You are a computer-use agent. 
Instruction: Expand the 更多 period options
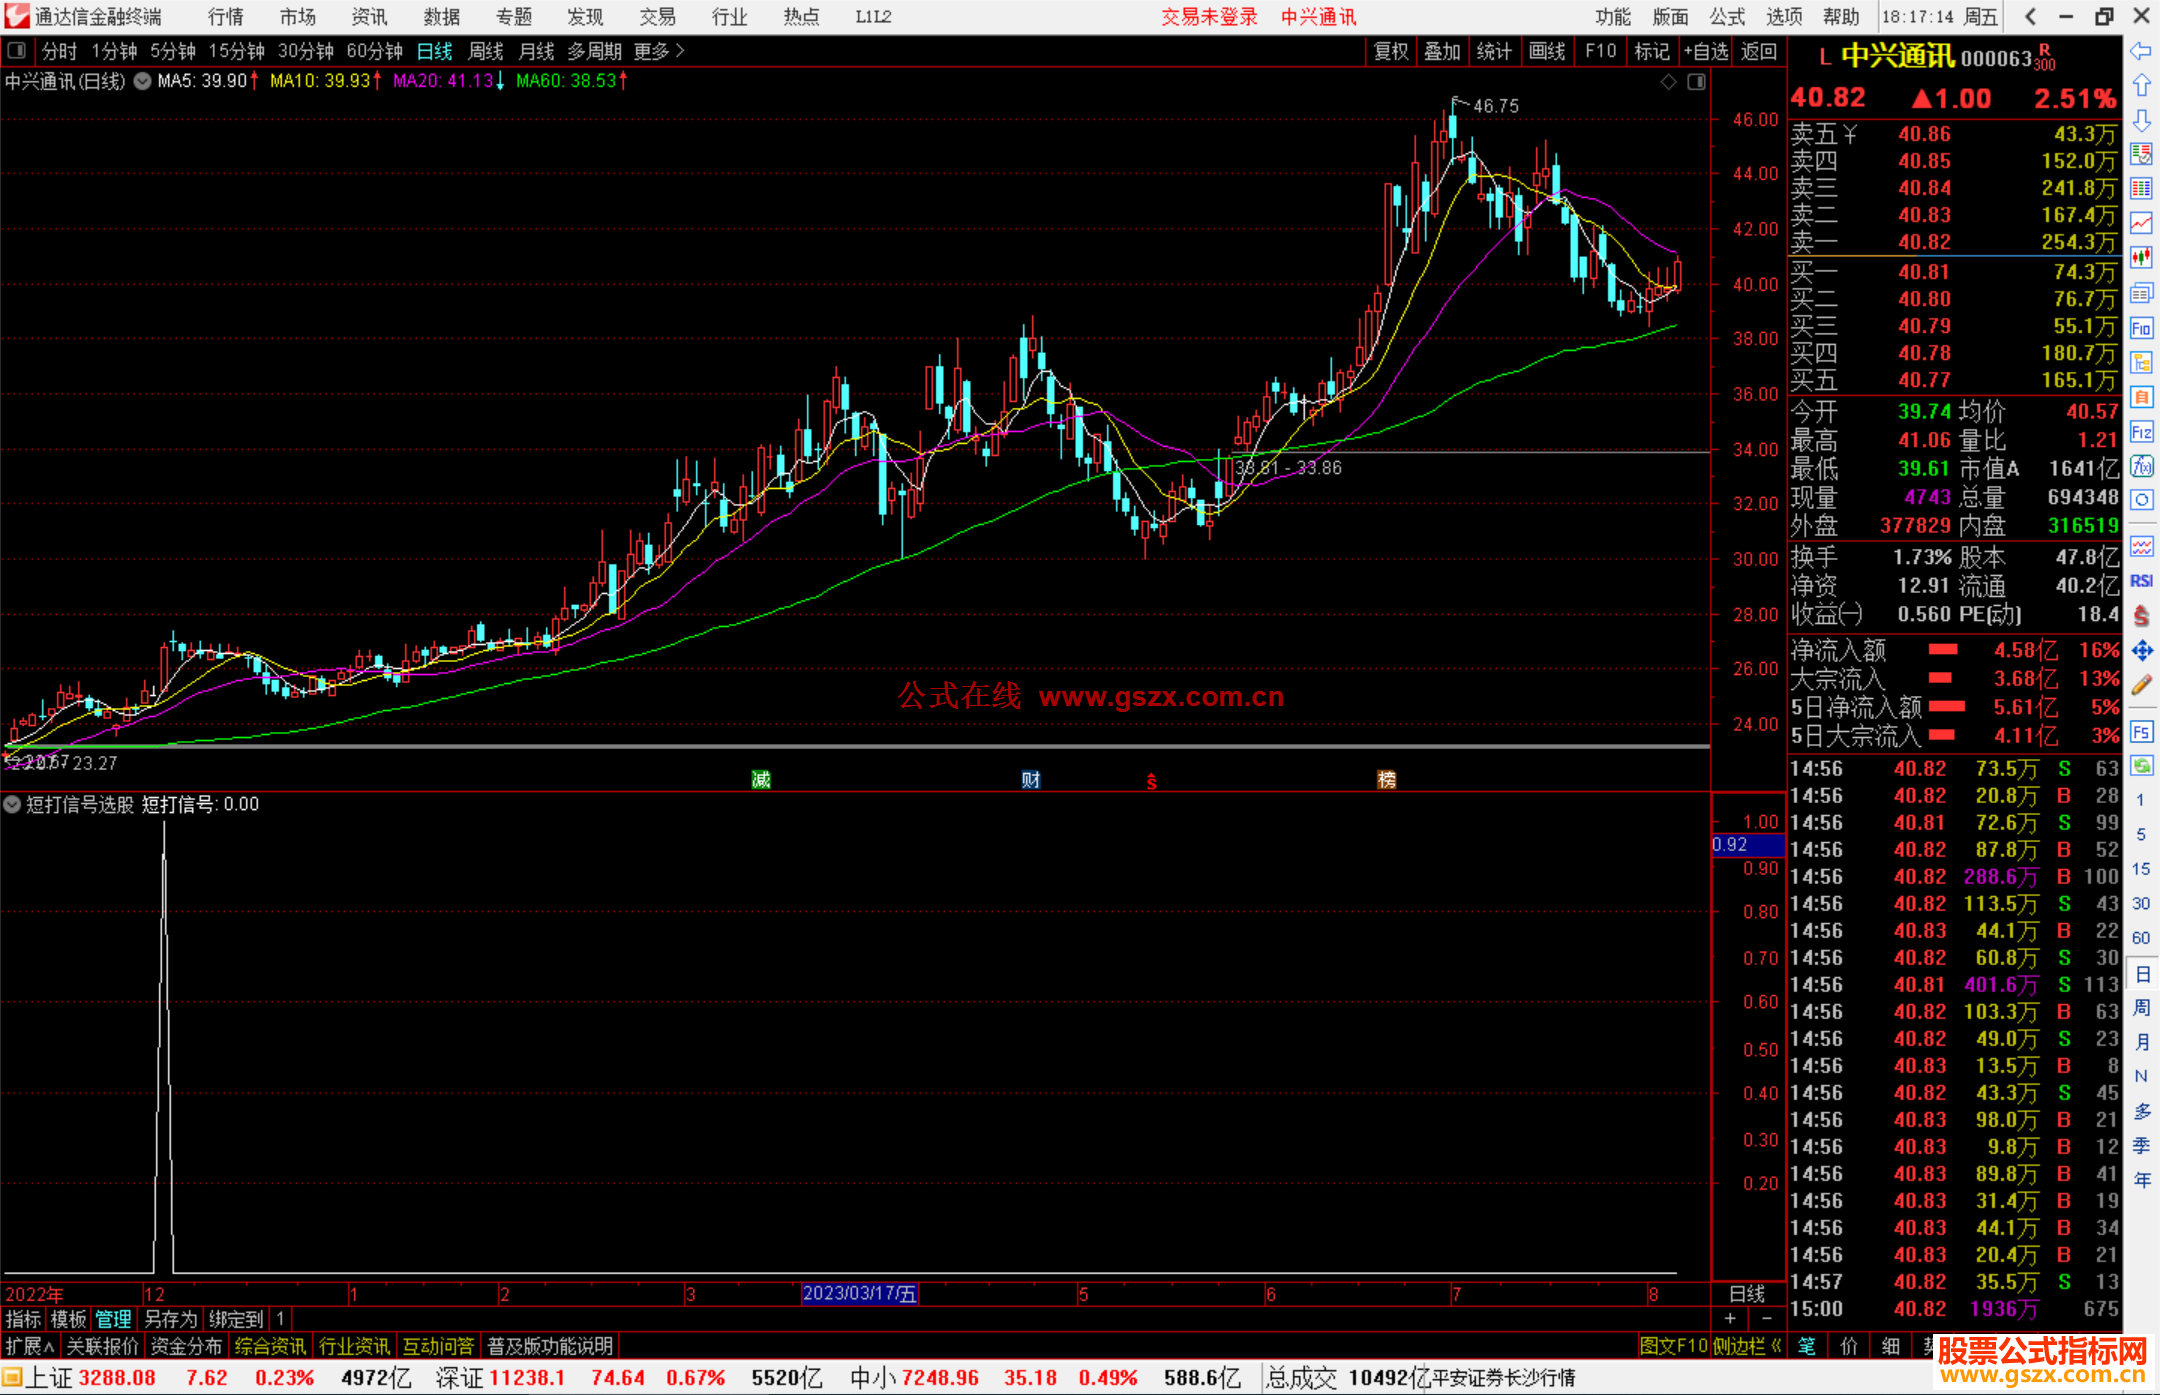pos(659,51)
